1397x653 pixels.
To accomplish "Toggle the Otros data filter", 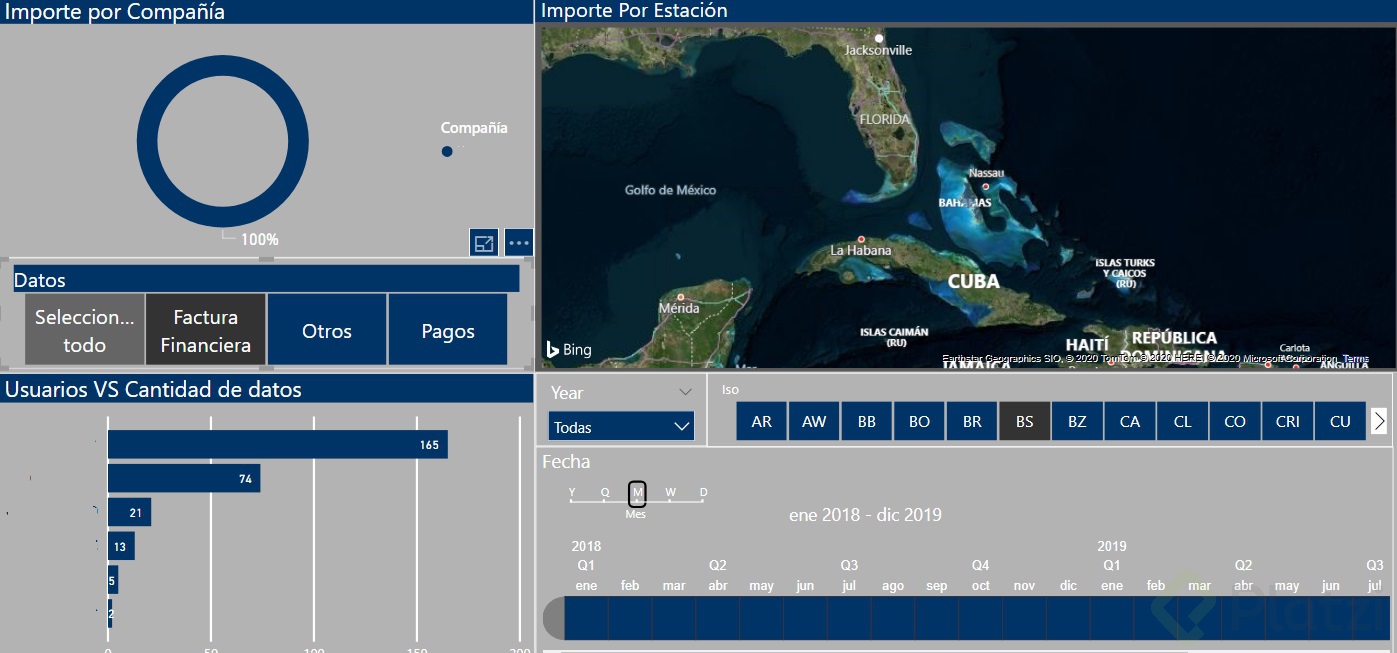I will 327,330.
